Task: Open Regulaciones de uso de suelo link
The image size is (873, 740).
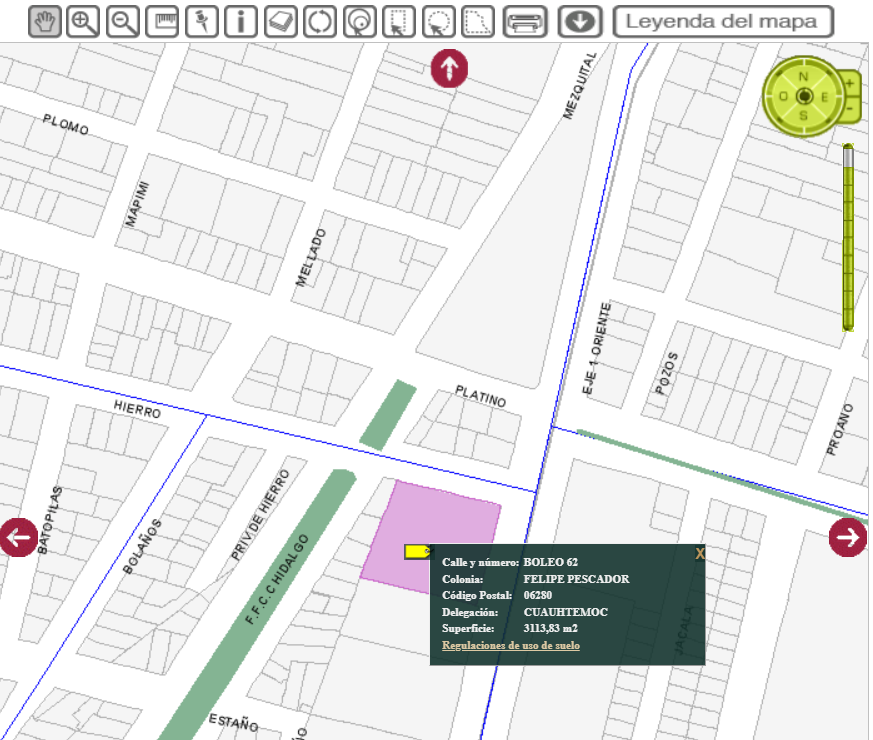Action: (511, 645)
